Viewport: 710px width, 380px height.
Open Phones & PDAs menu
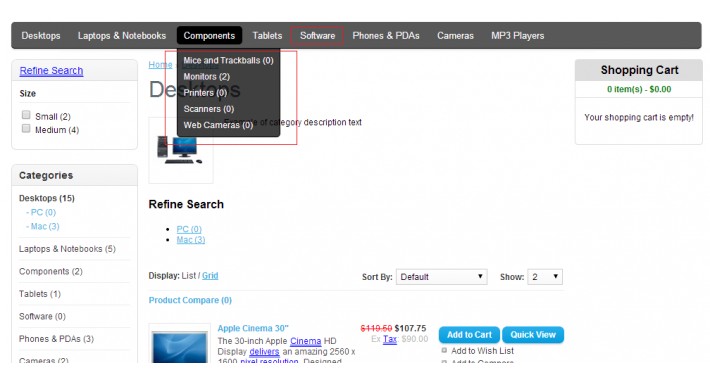pyautogui.click(x=386, y=35)
